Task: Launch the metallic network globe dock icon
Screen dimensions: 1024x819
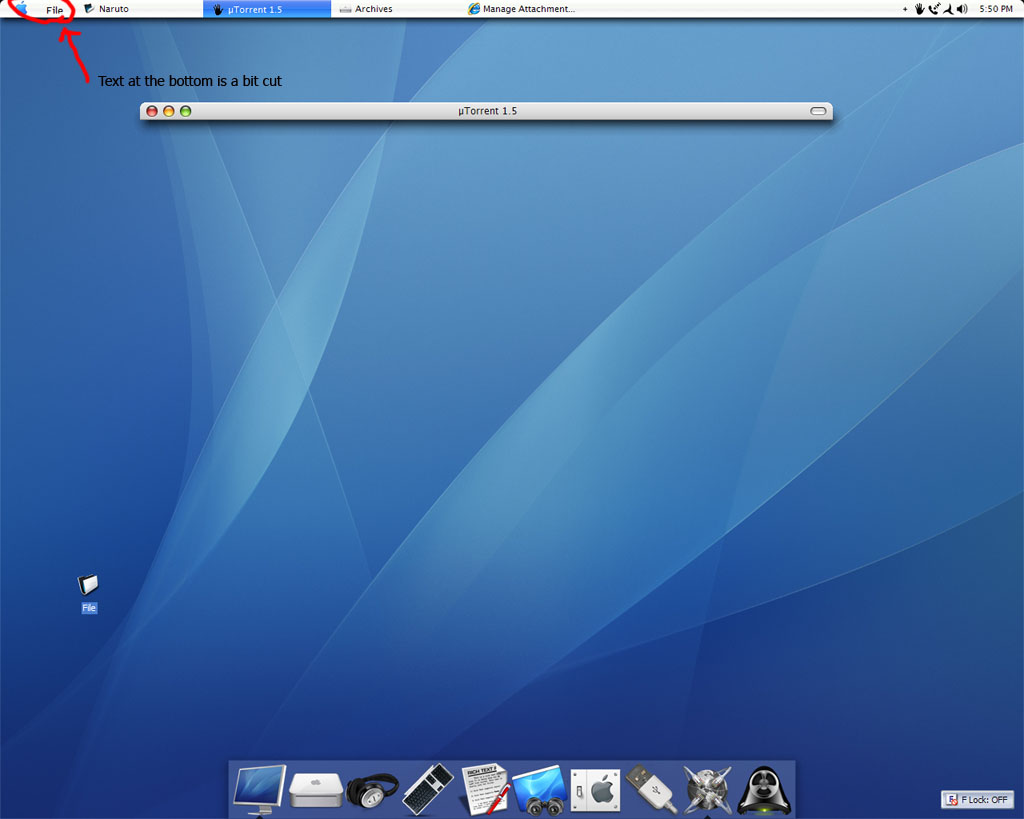Action: pos(707,790)
